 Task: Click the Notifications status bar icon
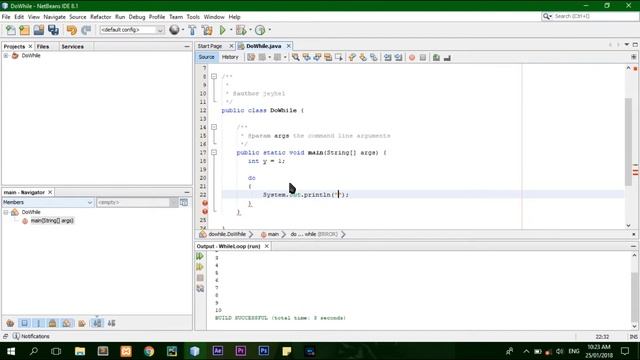coord(16,336)
